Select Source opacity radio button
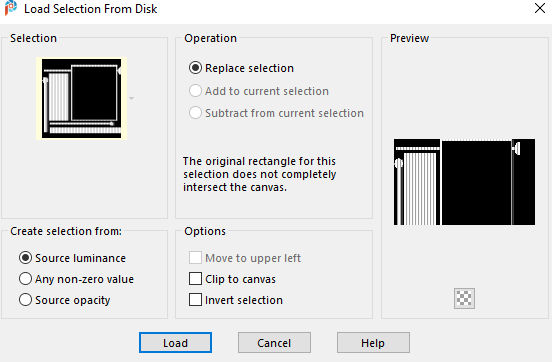This screenshot has width=552, height=362. 25,300
